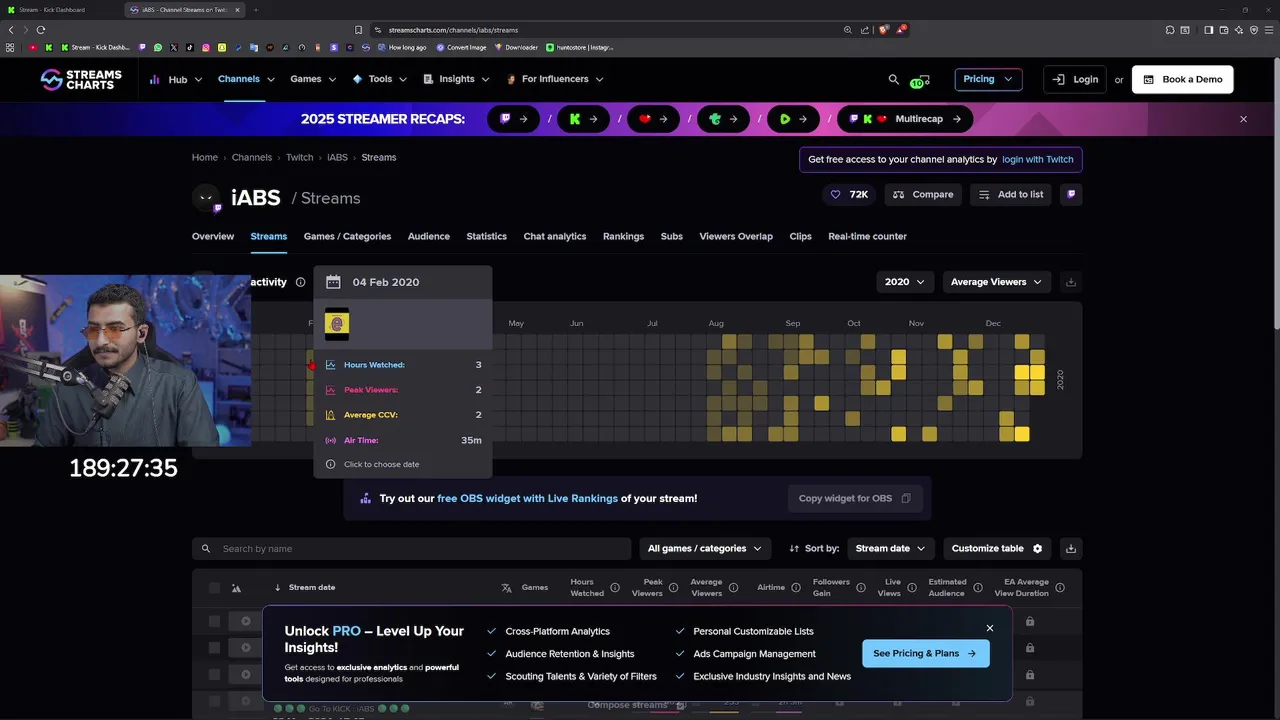This screenshot has width=1280, height=720.
Task: Click the Average Viewers column info icon
Action: [733, 588]
